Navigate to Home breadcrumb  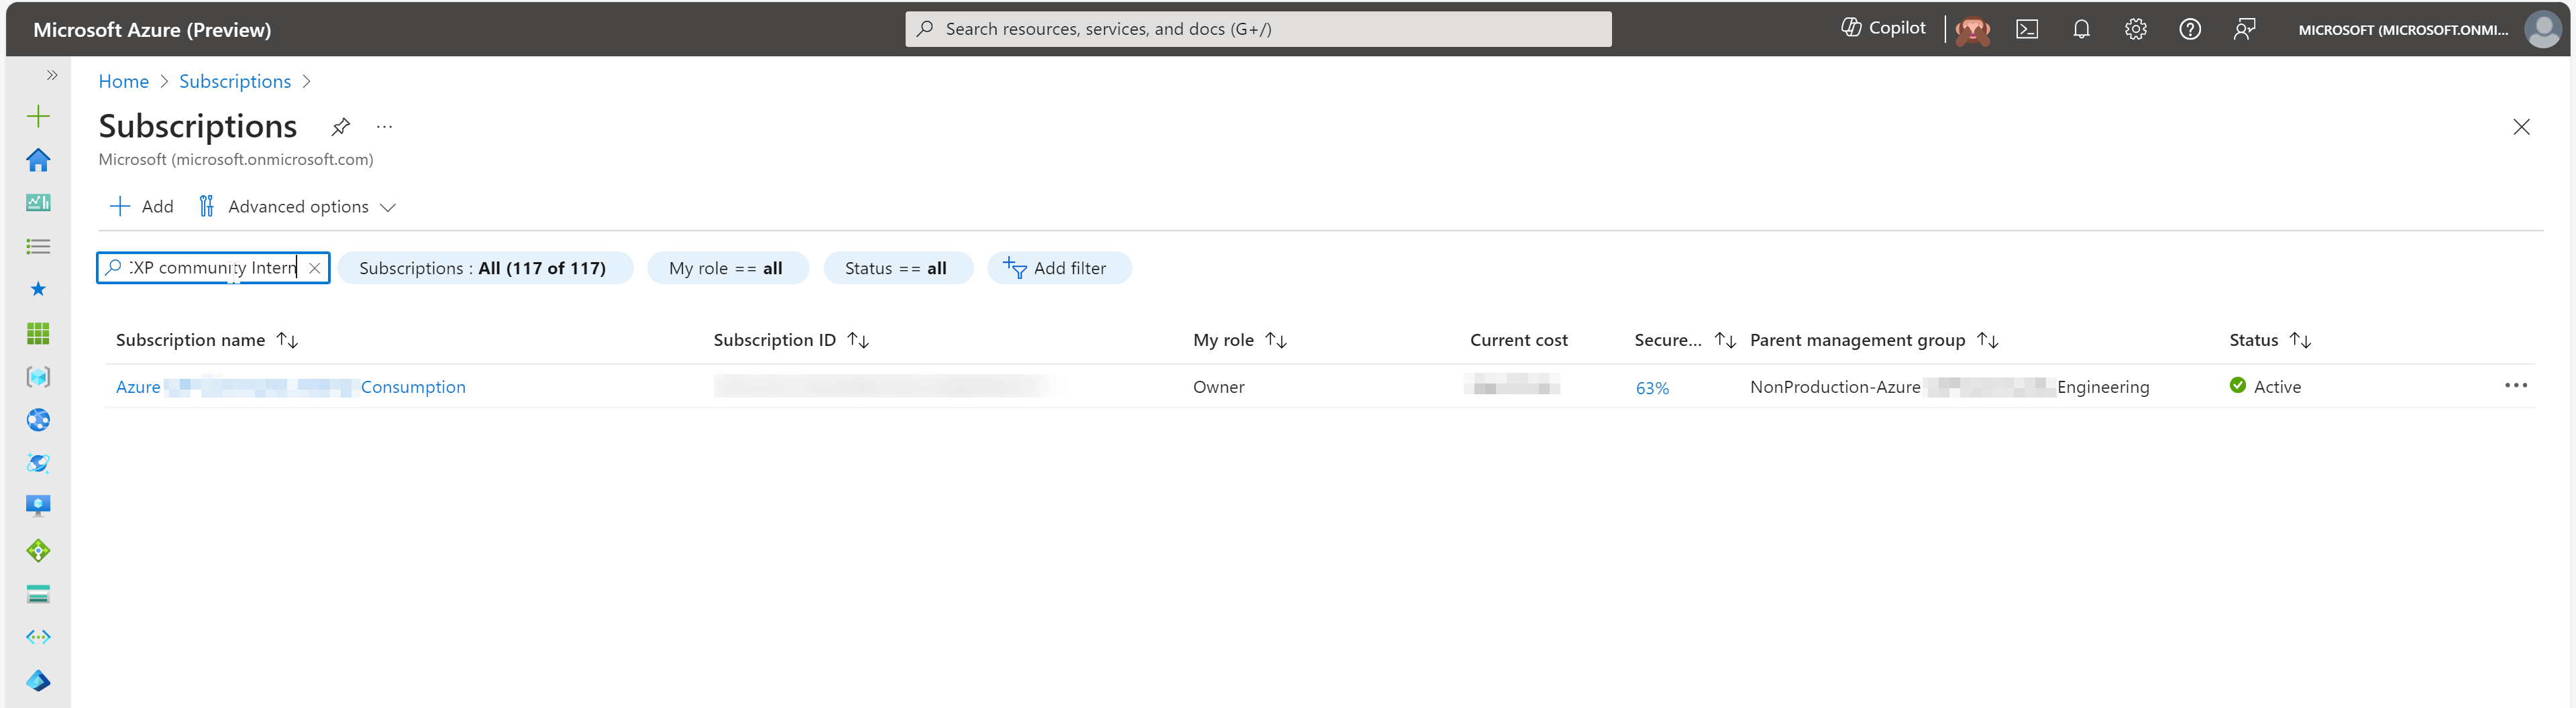coord(123,81)
